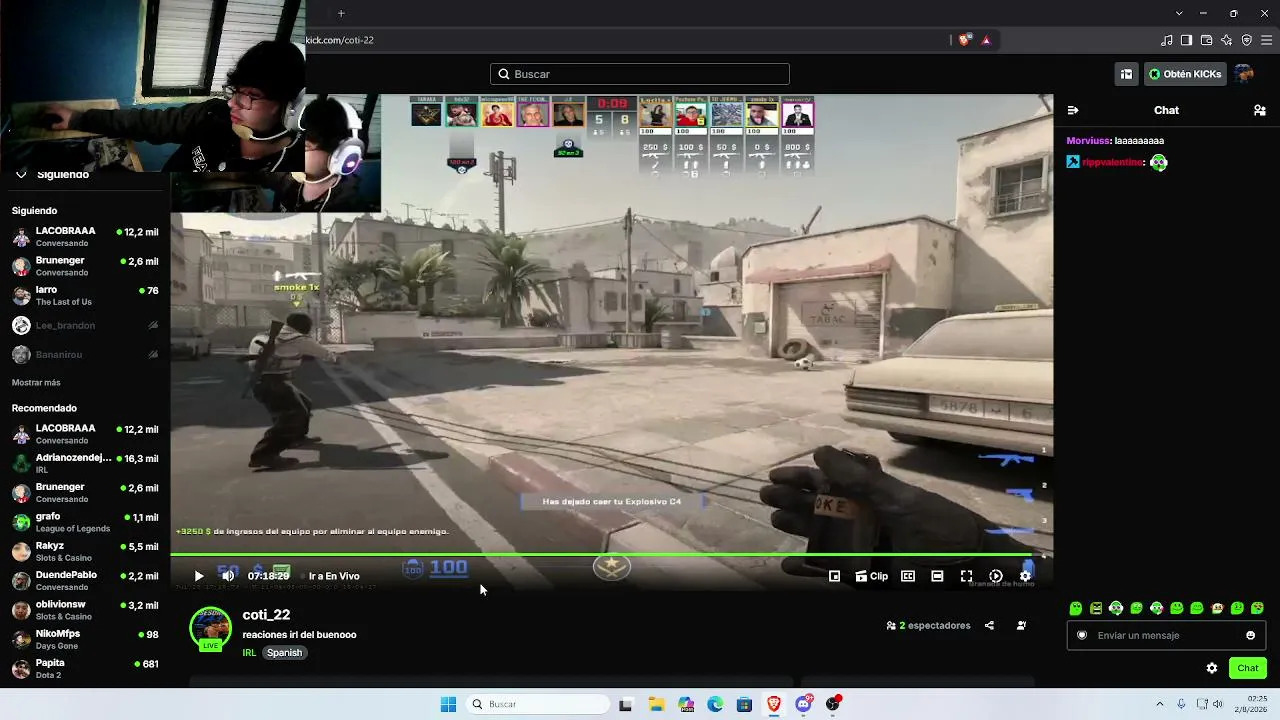Mute the stream volume
Screen dimensions: 1280x720
point(228,576)
